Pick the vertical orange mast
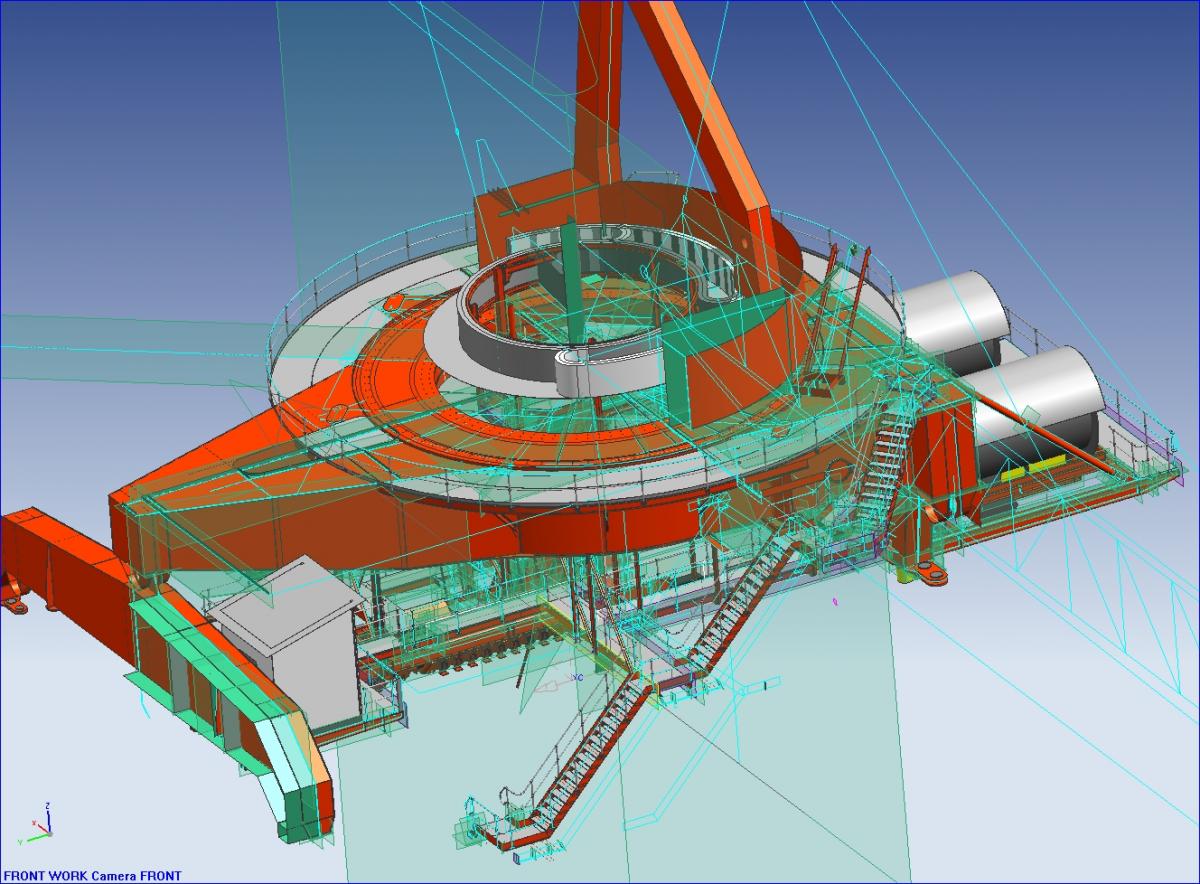This screenshot has height=884, width=1200. tap(598, 90)
